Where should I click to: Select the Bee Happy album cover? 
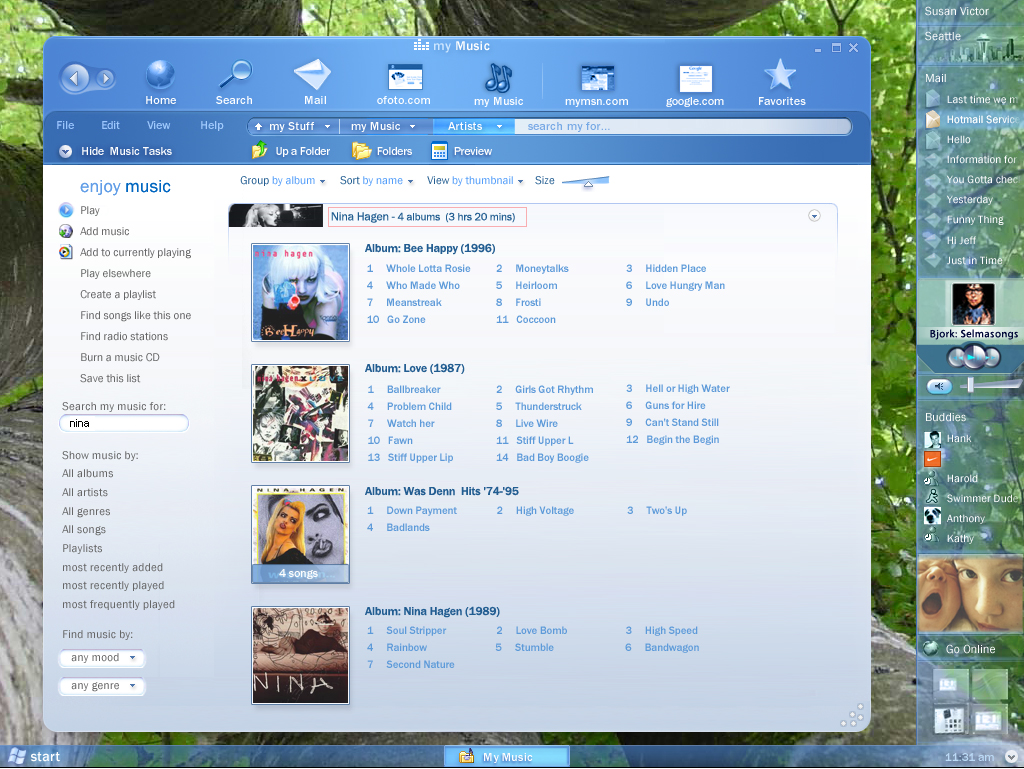[x=300, y=292]
